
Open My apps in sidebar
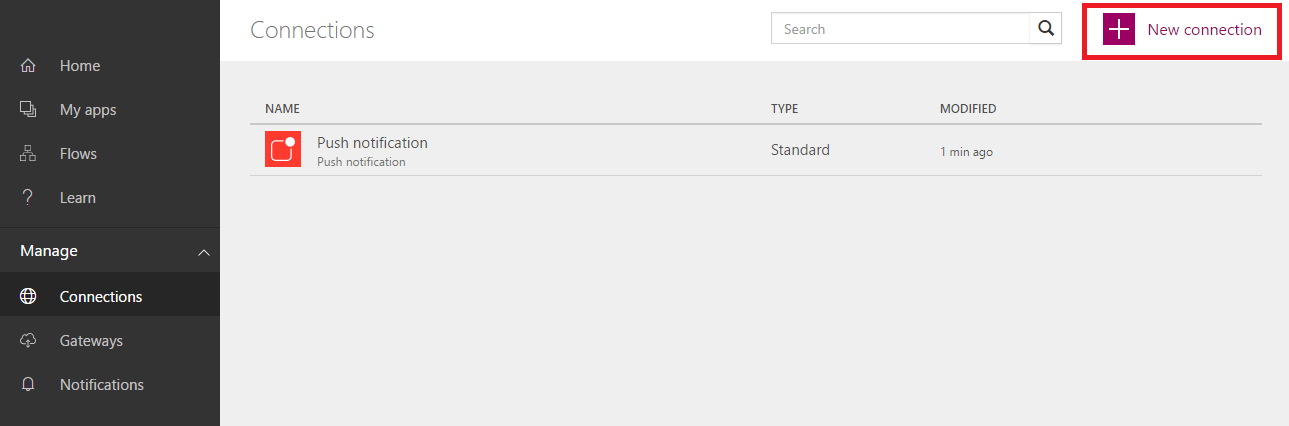pyautogui.click(x=88, y=110)
